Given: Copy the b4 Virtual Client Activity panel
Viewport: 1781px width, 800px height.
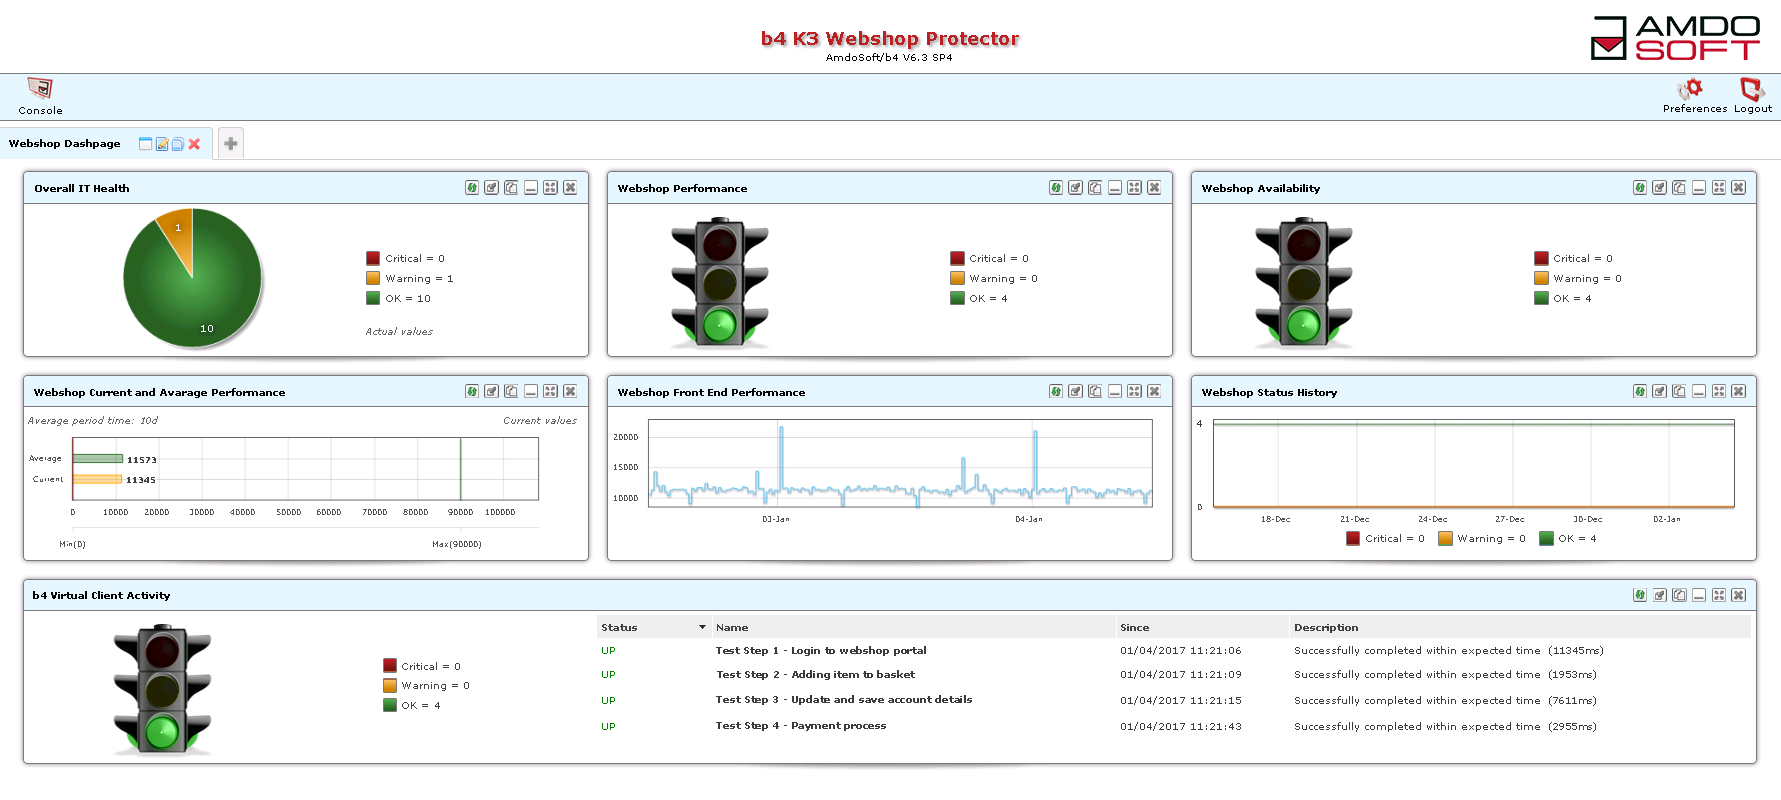Looking at the screenshot, I should 1679,595.
